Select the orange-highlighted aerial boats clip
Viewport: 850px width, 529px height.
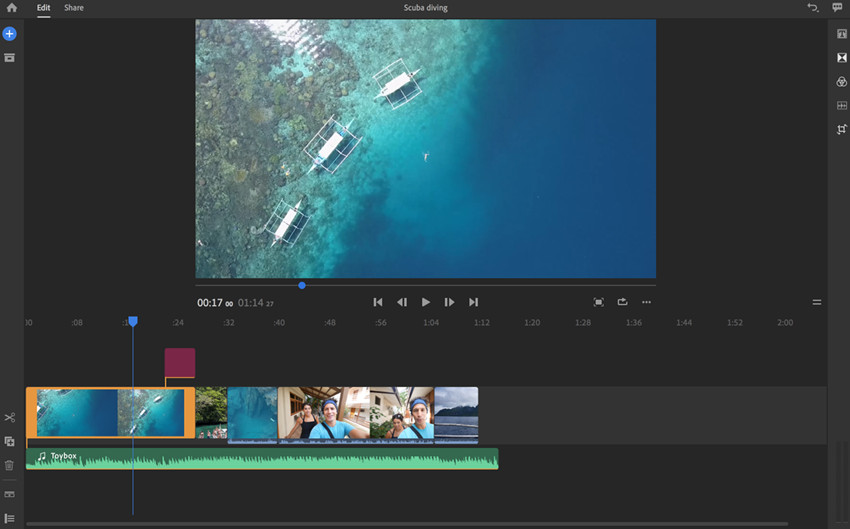pyautogui.click(x=111, y=412)
